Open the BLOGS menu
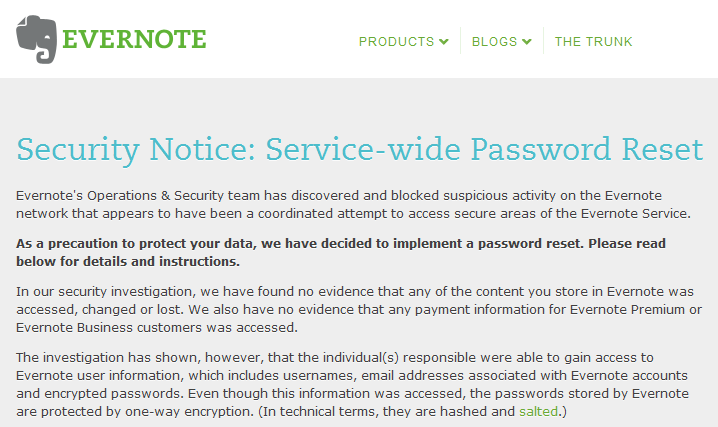 pyautogui.click(x=495, y=42)
